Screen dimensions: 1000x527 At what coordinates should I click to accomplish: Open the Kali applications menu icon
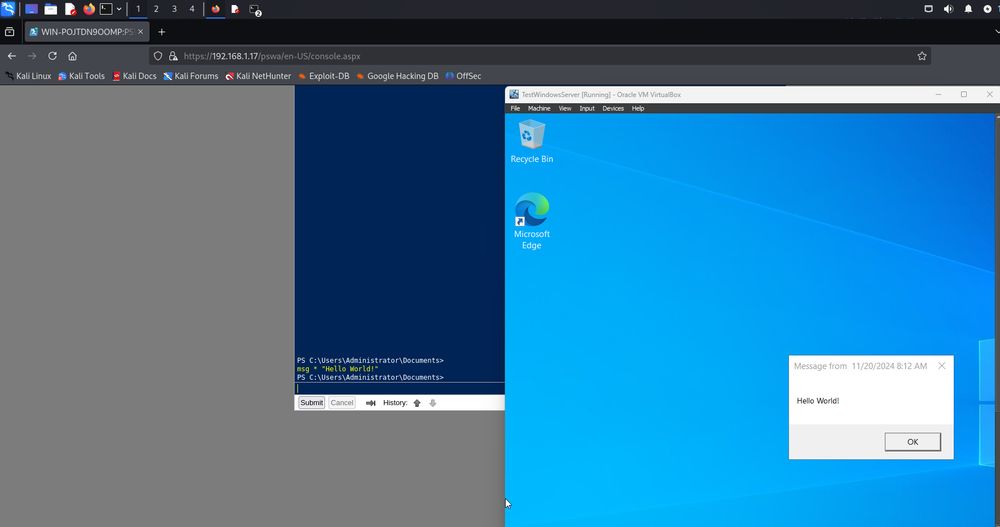point(8,9)
